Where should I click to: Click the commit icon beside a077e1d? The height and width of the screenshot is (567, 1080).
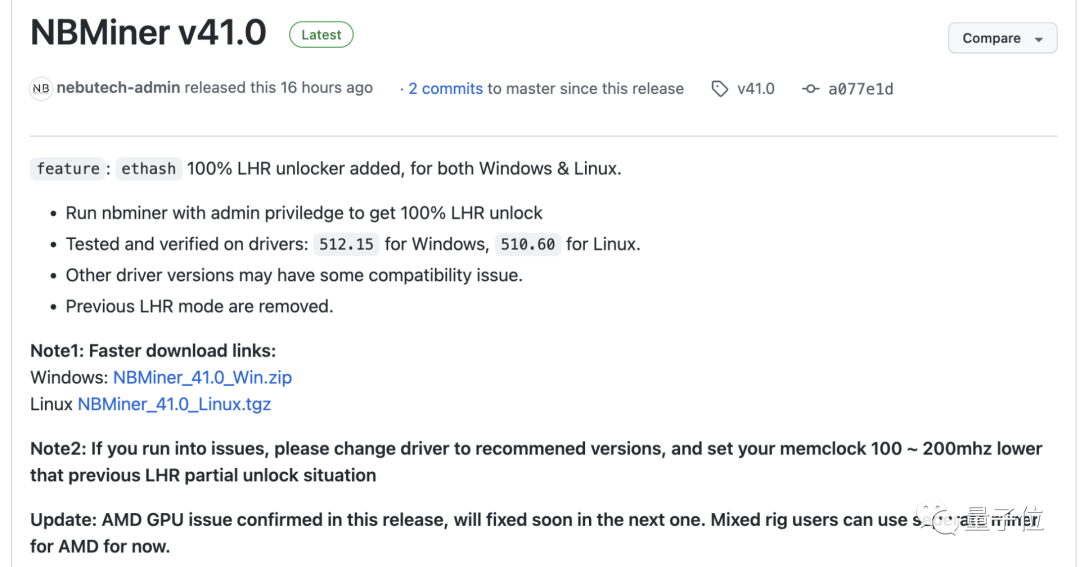tap(811, 89)
